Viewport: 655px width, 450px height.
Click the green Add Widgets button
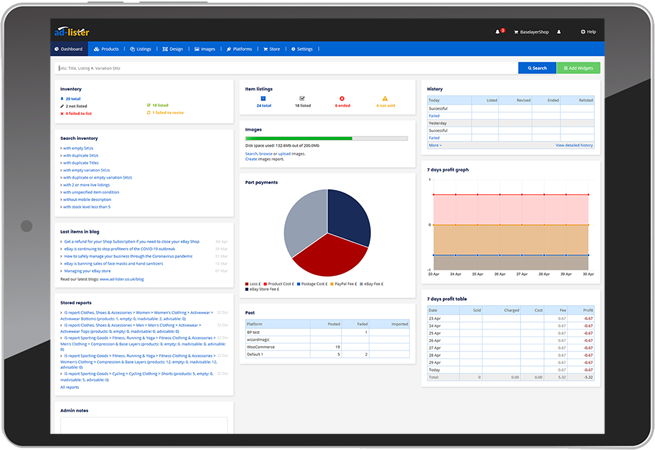(577, 68)
